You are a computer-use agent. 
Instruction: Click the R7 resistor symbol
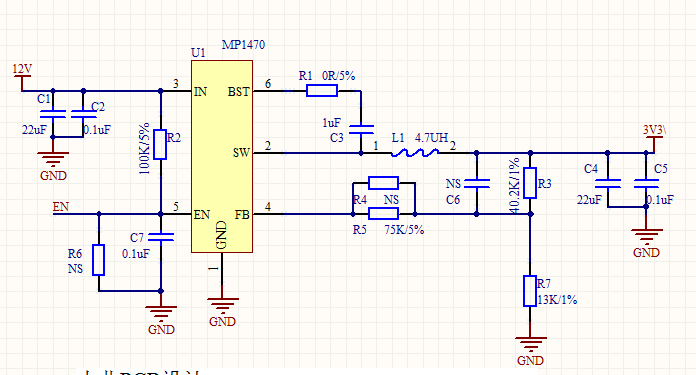click(530, 291)
